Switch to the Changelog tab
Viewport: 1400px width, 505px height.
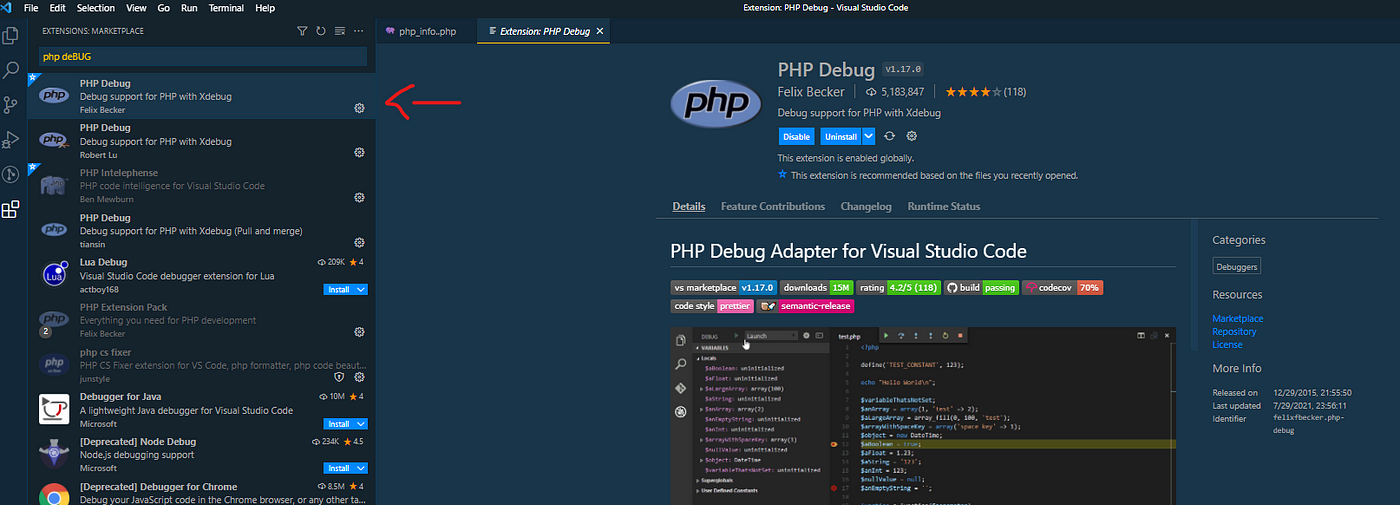pos(866,206)
